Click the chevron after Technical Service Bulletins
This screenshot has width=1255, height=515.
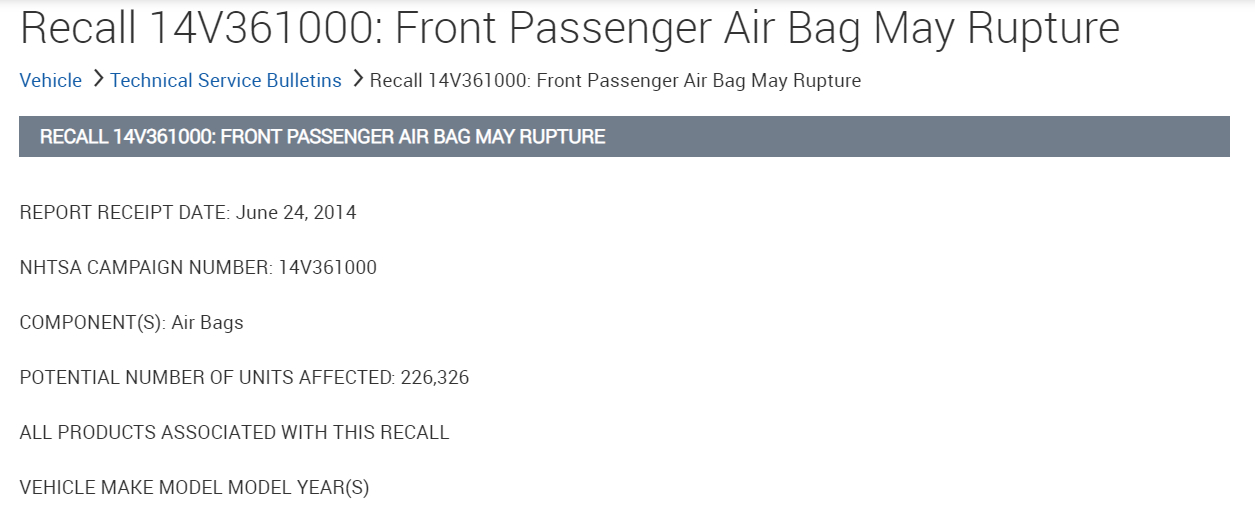(x=356, y=79)
